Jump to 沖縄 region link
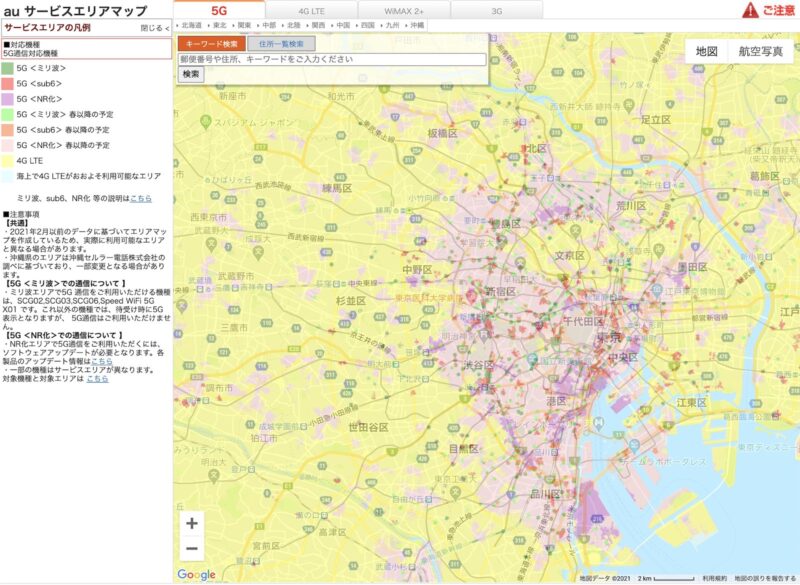 [x=416, y=23]
